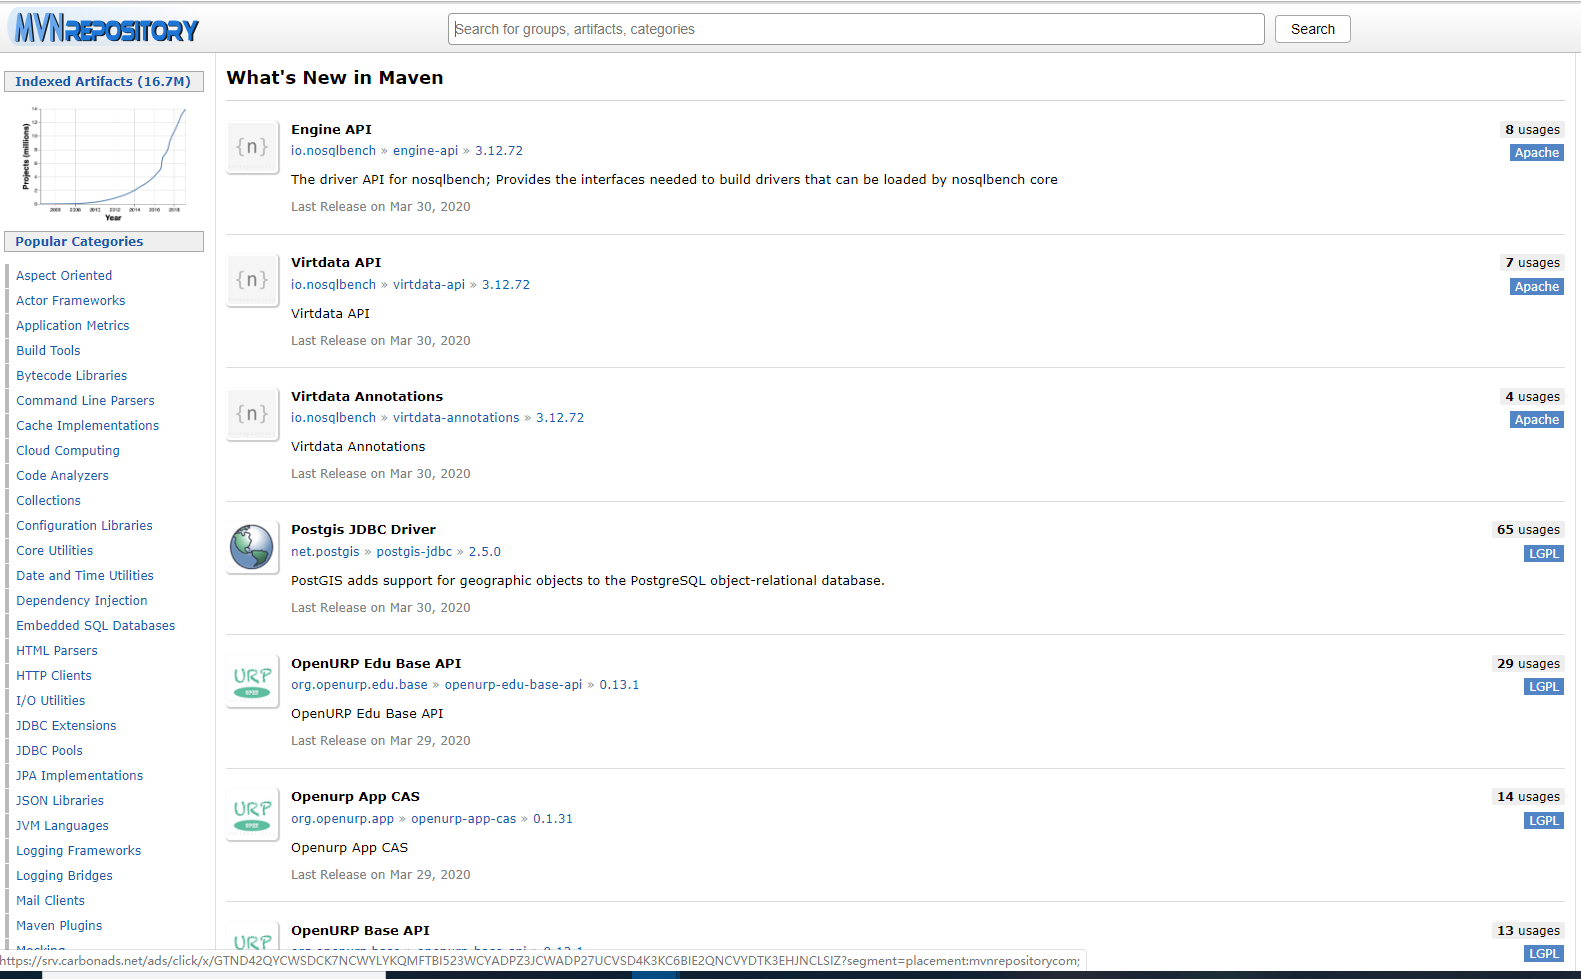The width and height of the screenshot is (1581, 979).
Task: Open the Logging Frameworks category
Action: pos(78,851)
